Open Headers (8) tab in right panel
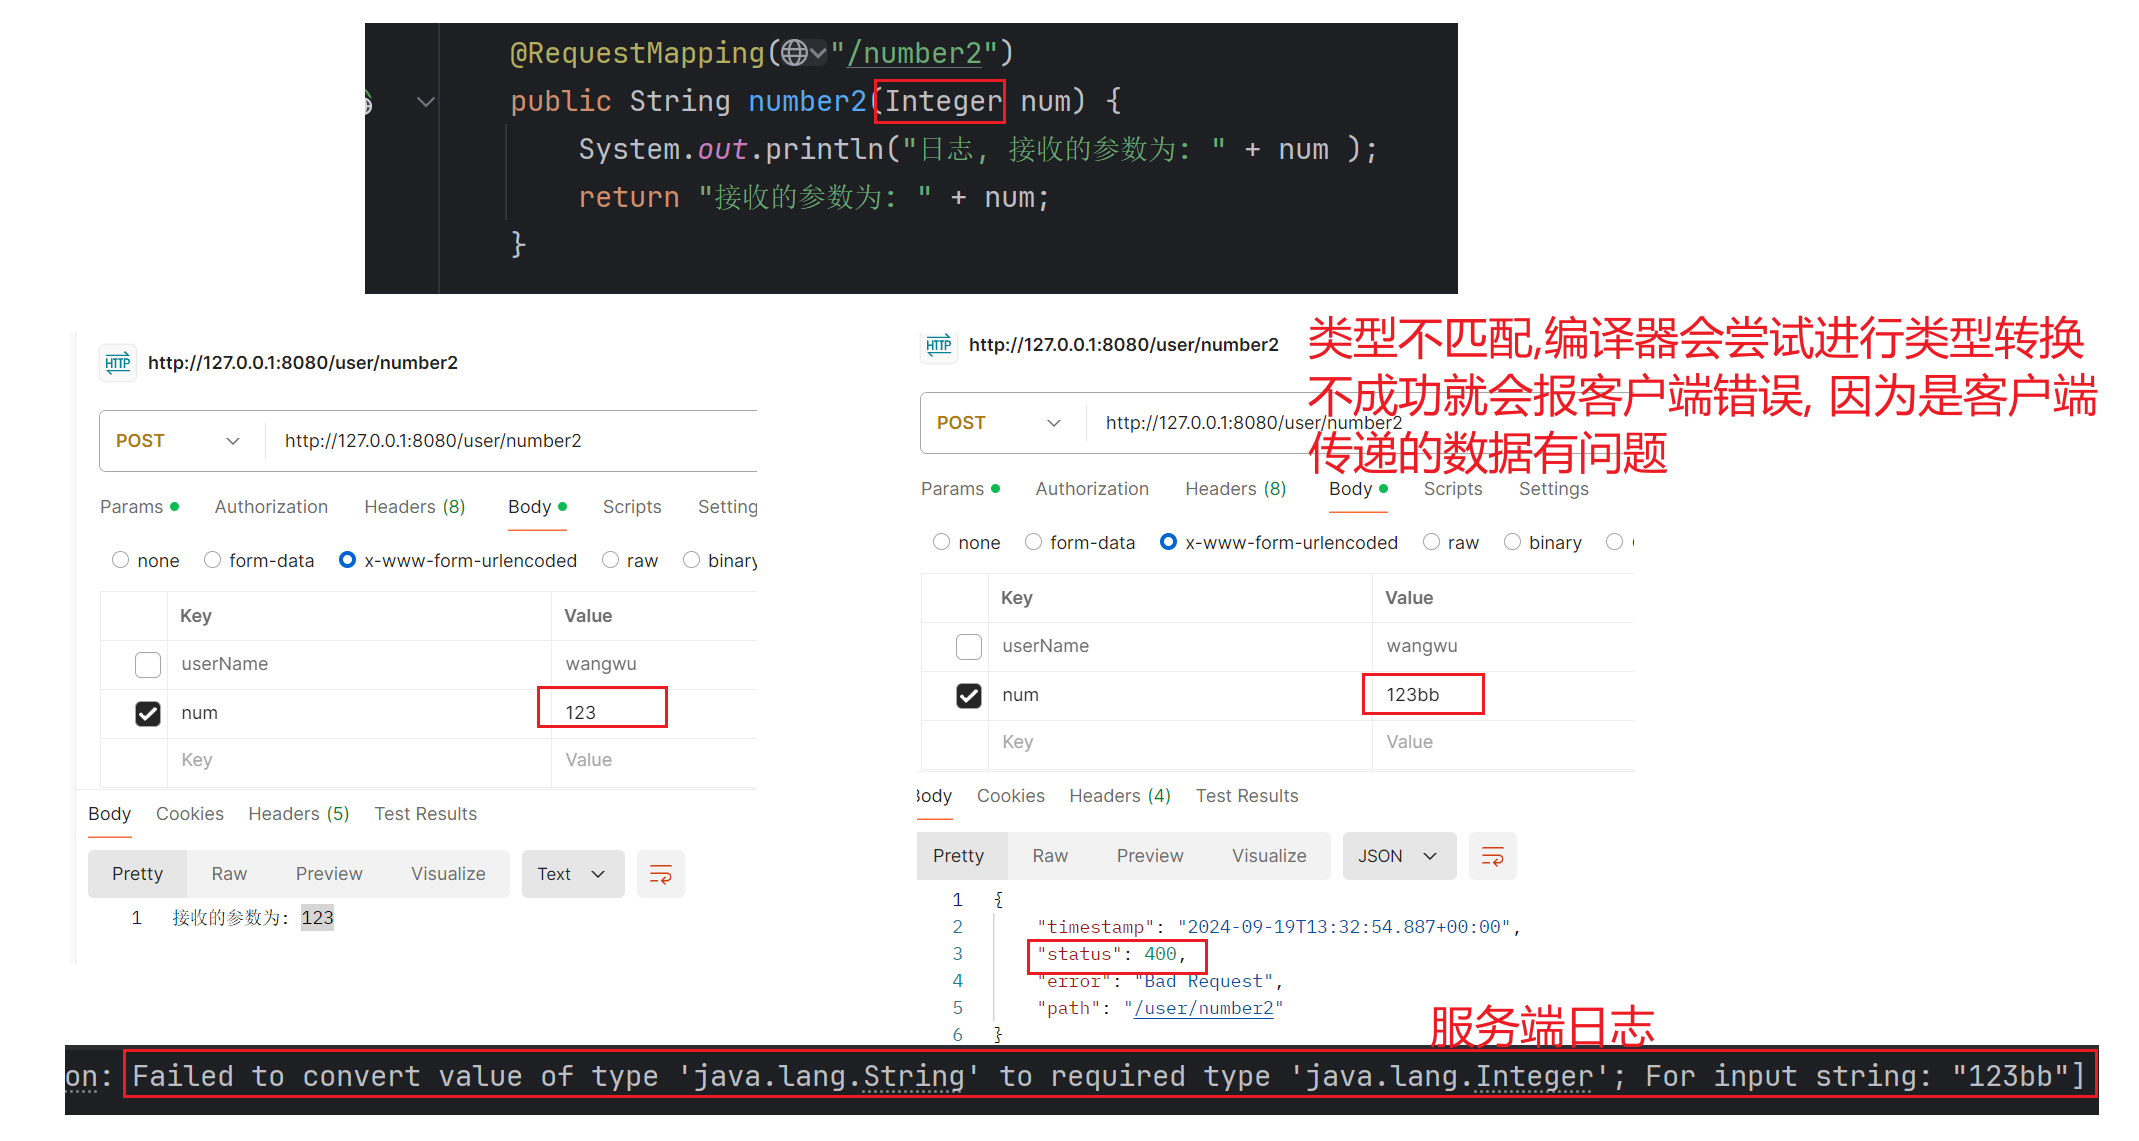2139x1141 pixels. point(1236,489)
